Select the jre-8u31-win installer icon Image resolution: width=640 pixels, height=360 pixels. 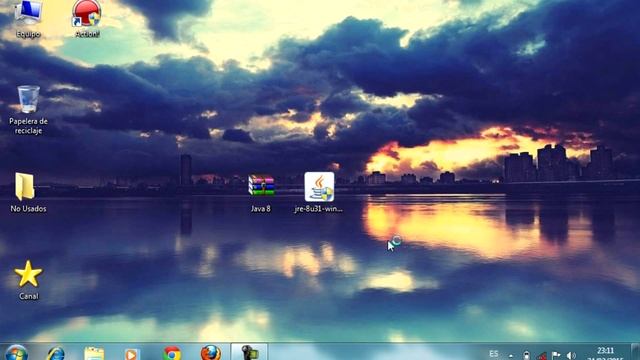(319, 193)
